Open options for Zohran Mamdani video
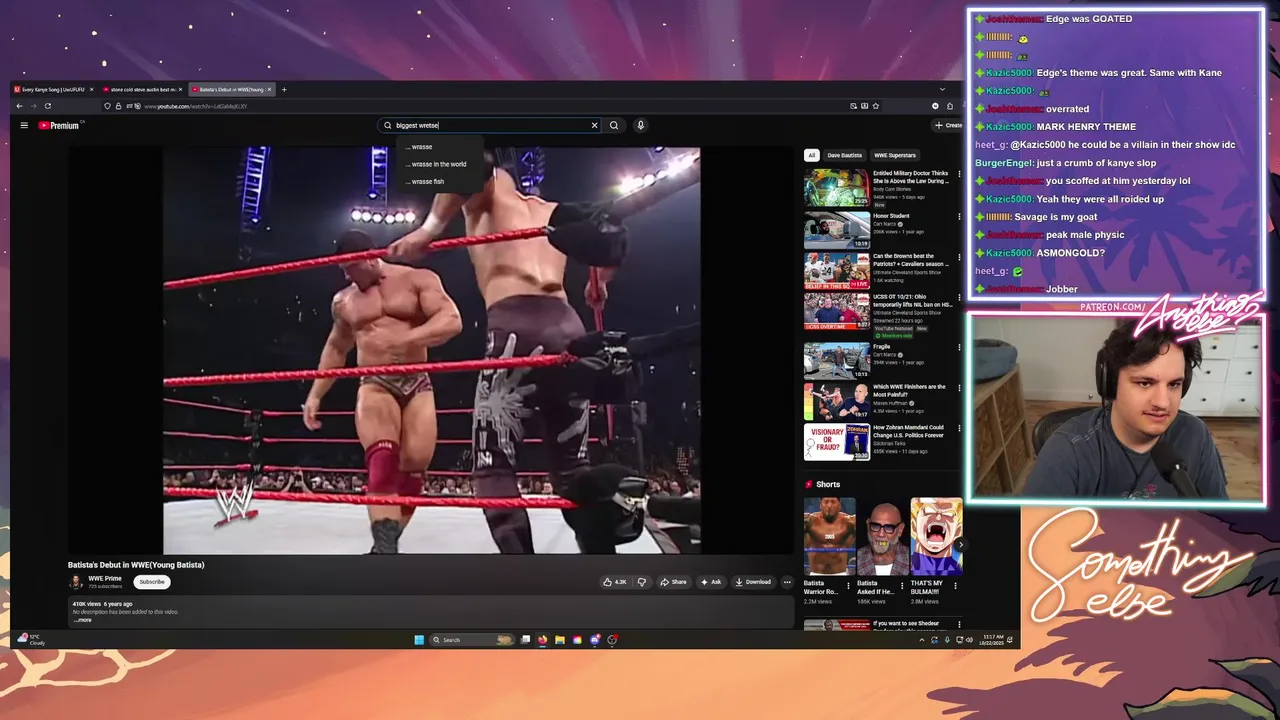Image resolution: width=1280 pixels, height=720 pixels. point(959,429)
